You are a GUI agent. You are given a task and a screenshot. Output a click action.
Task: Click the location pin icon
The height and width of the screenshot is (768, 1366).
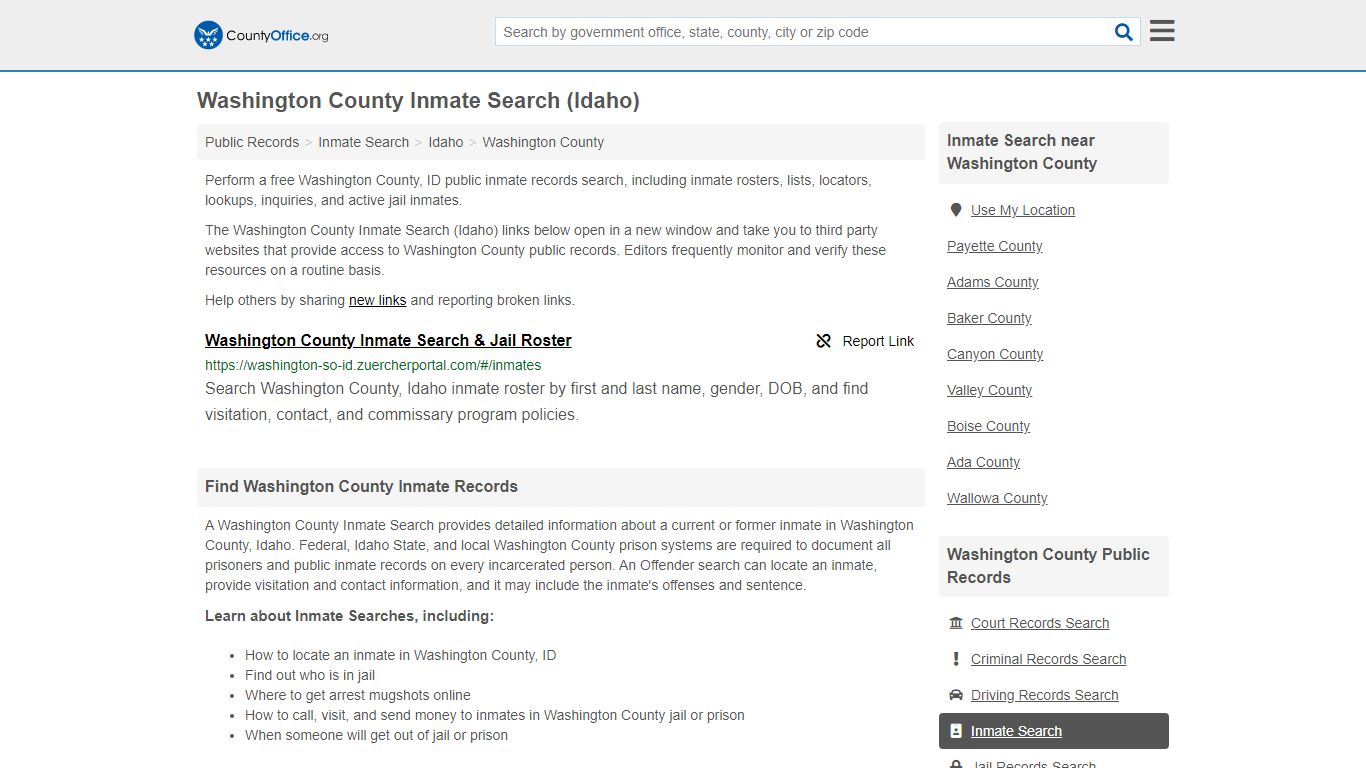(x=956, y=210)
